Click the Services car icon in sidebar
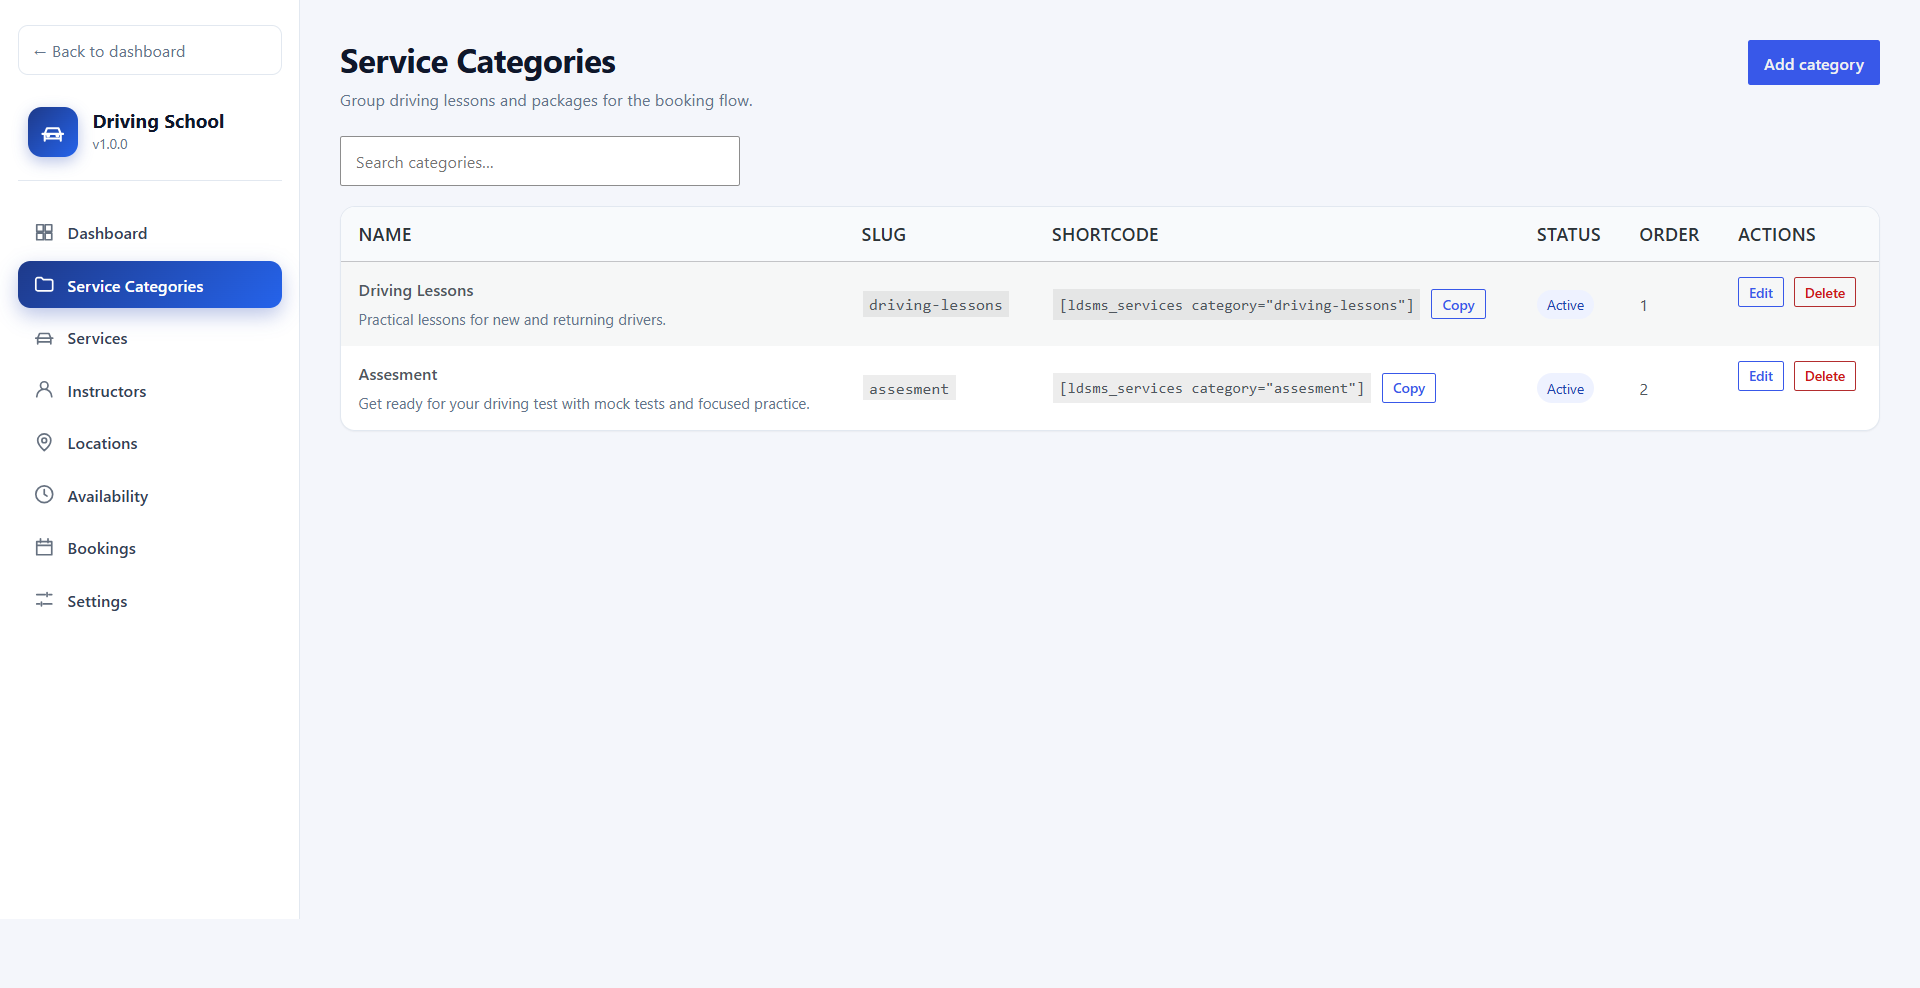The image size is (1920, 988). coord(44,338)
